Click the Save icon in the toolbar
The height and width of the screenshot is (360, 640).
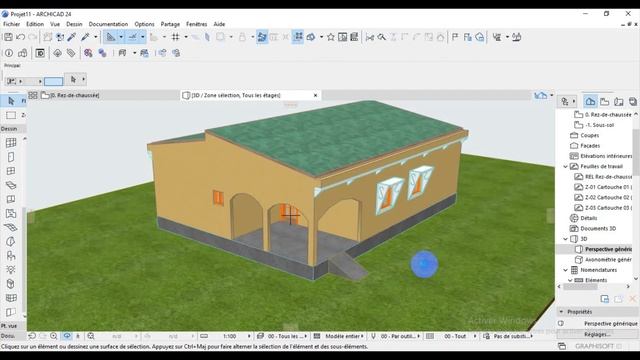pos(8,37)
